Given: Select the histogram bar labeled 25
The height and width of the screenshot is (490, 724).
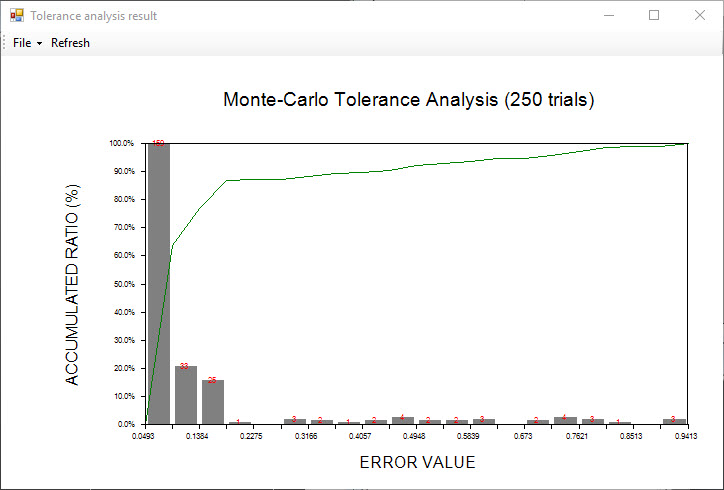Looking at the screenshot, I should click(x=212, y=402).
